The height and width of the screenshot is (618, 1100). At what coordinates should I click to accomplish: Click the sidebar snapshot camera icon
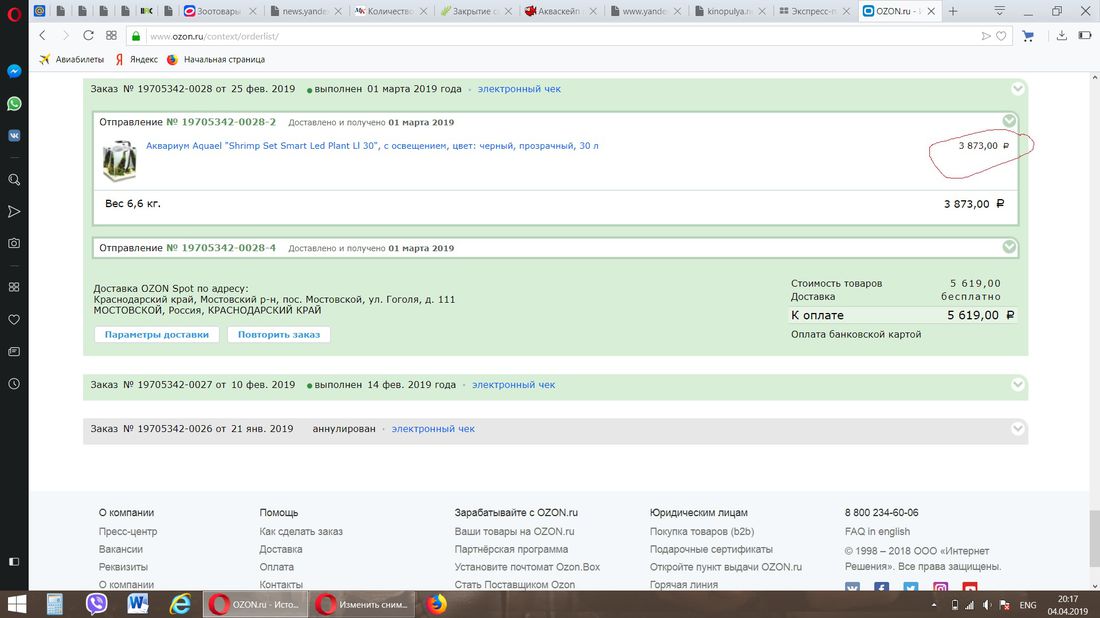point(14,243)
